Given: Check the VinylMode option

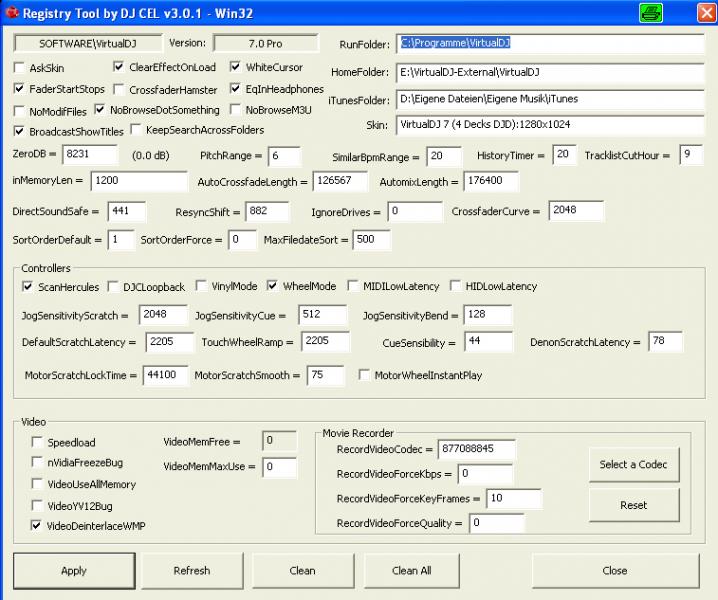Looking at the screenshot, I should click(201, 286).
